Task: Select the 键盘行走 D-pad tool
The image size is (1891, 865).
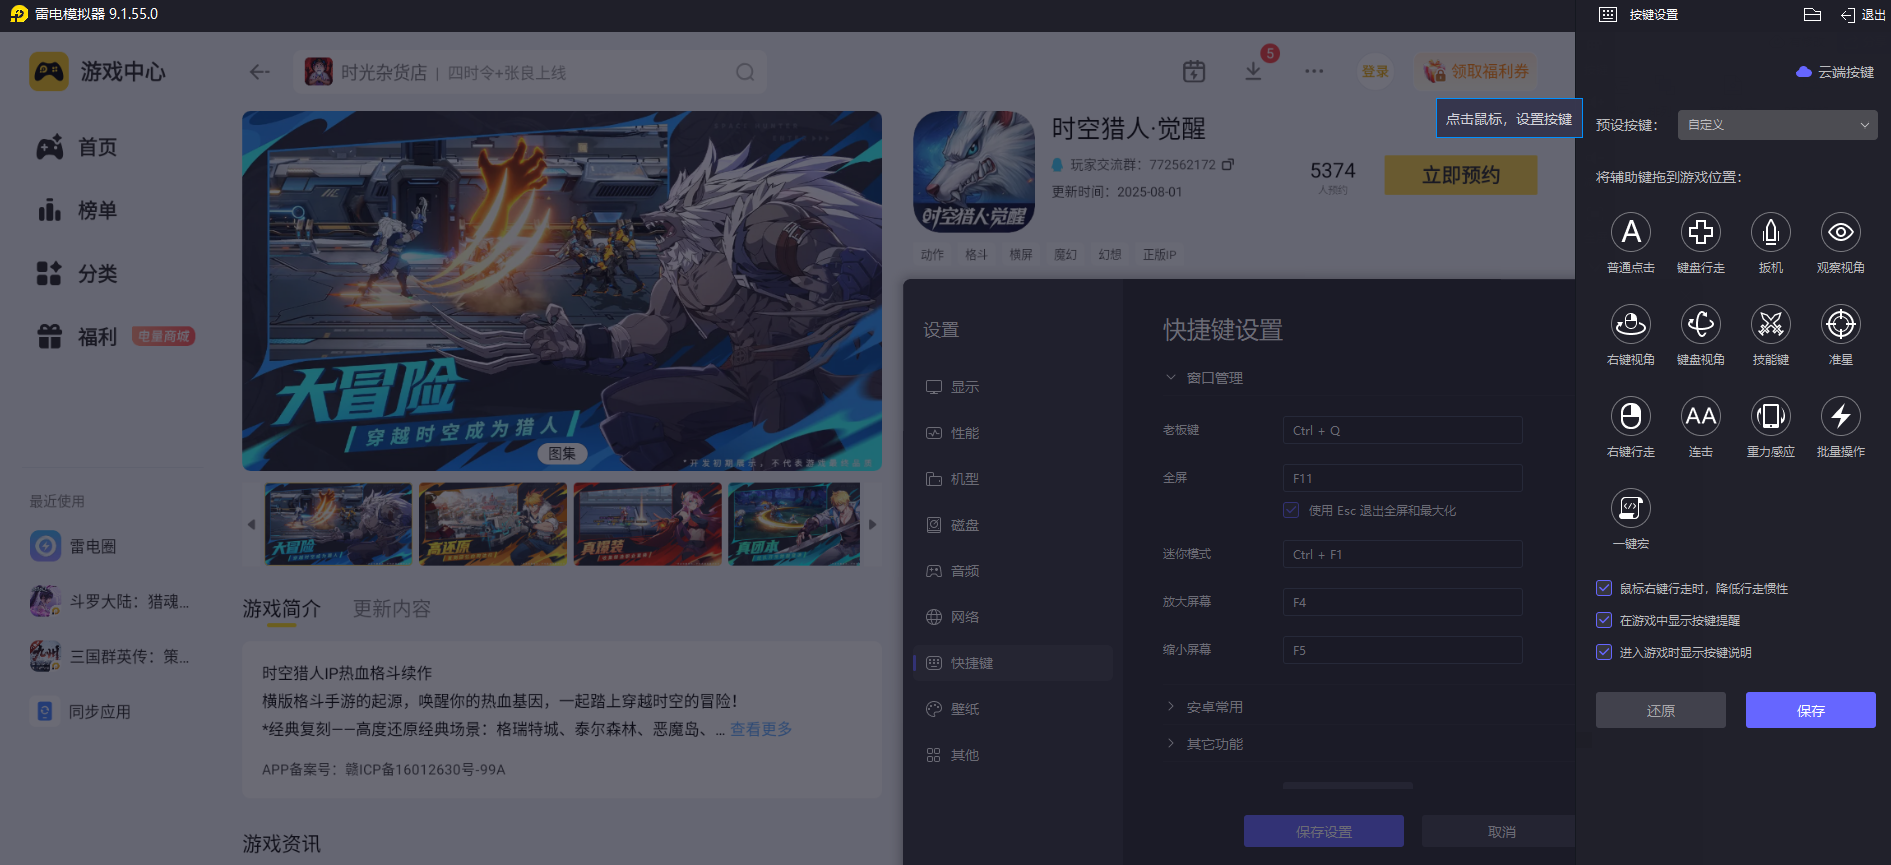Action: pyautogui.click(x=1701, y=232)
